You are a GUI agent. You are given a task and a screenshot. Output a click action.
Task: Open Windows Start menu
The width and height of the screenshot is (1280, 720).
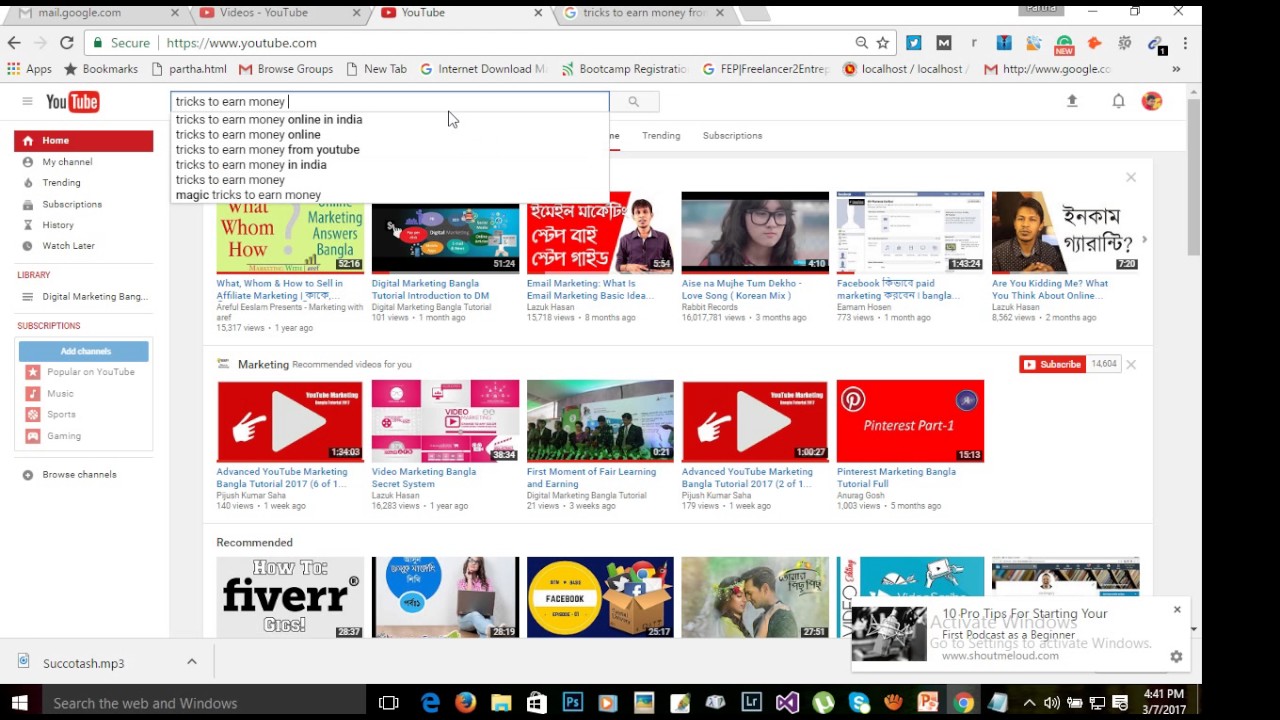pyautogui.click(x=19, y=703)
